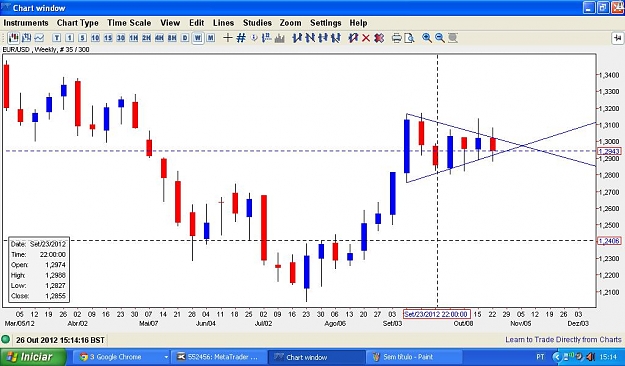The height and width of the screenshot is (366, 625).
Task: Select the third blue line drawing tool
Action: point(322,38)
